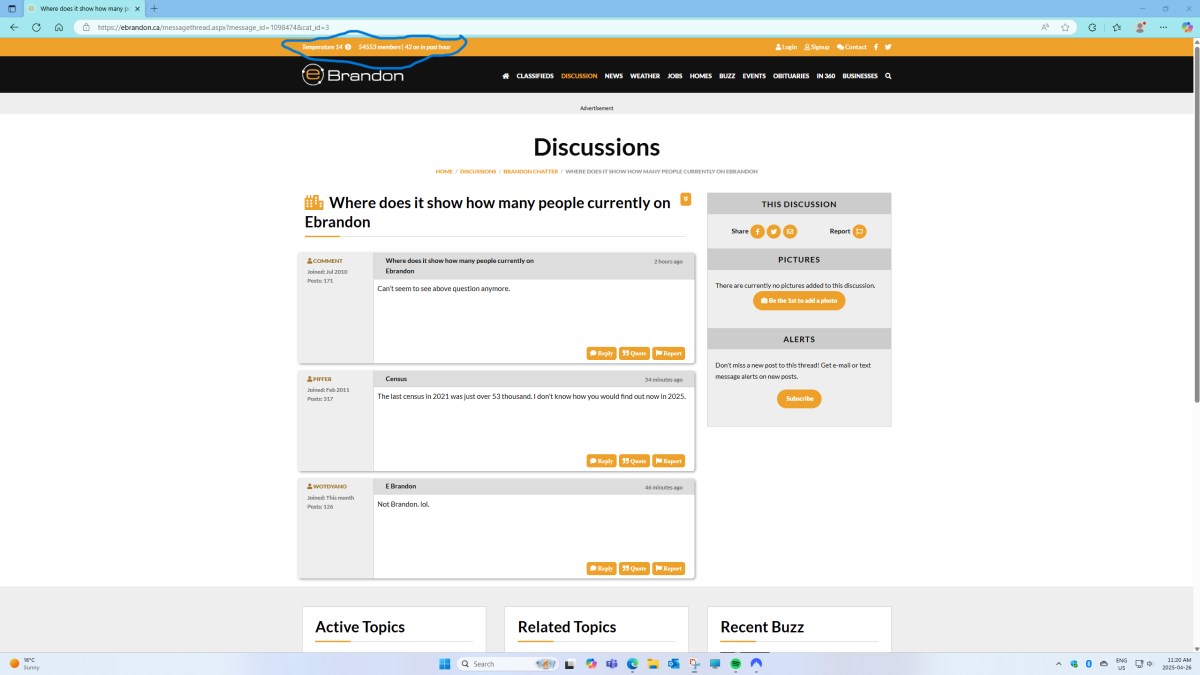Viewport: 1200px width, 675px height.
Task: Open Microsoft Edge from the taskbar
Action: click(x=632, y=664)
